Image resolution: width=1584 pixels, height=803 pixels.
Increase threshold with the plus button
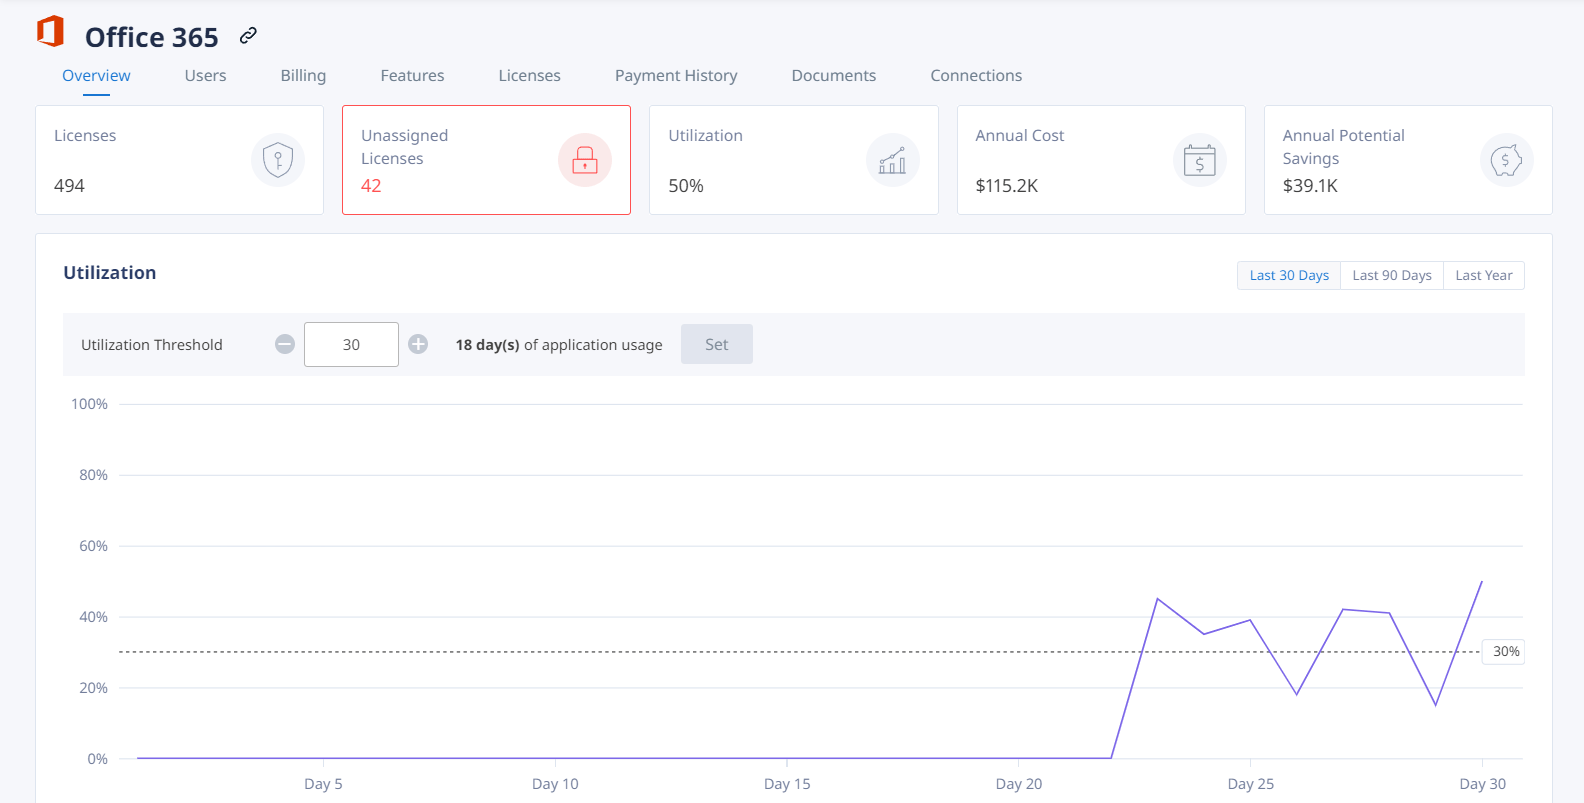(418, 344)
